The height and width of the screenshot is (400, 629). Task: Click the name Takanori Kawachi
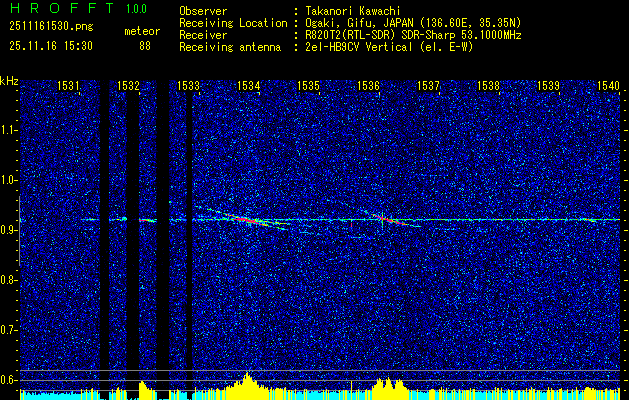(352, 11)
